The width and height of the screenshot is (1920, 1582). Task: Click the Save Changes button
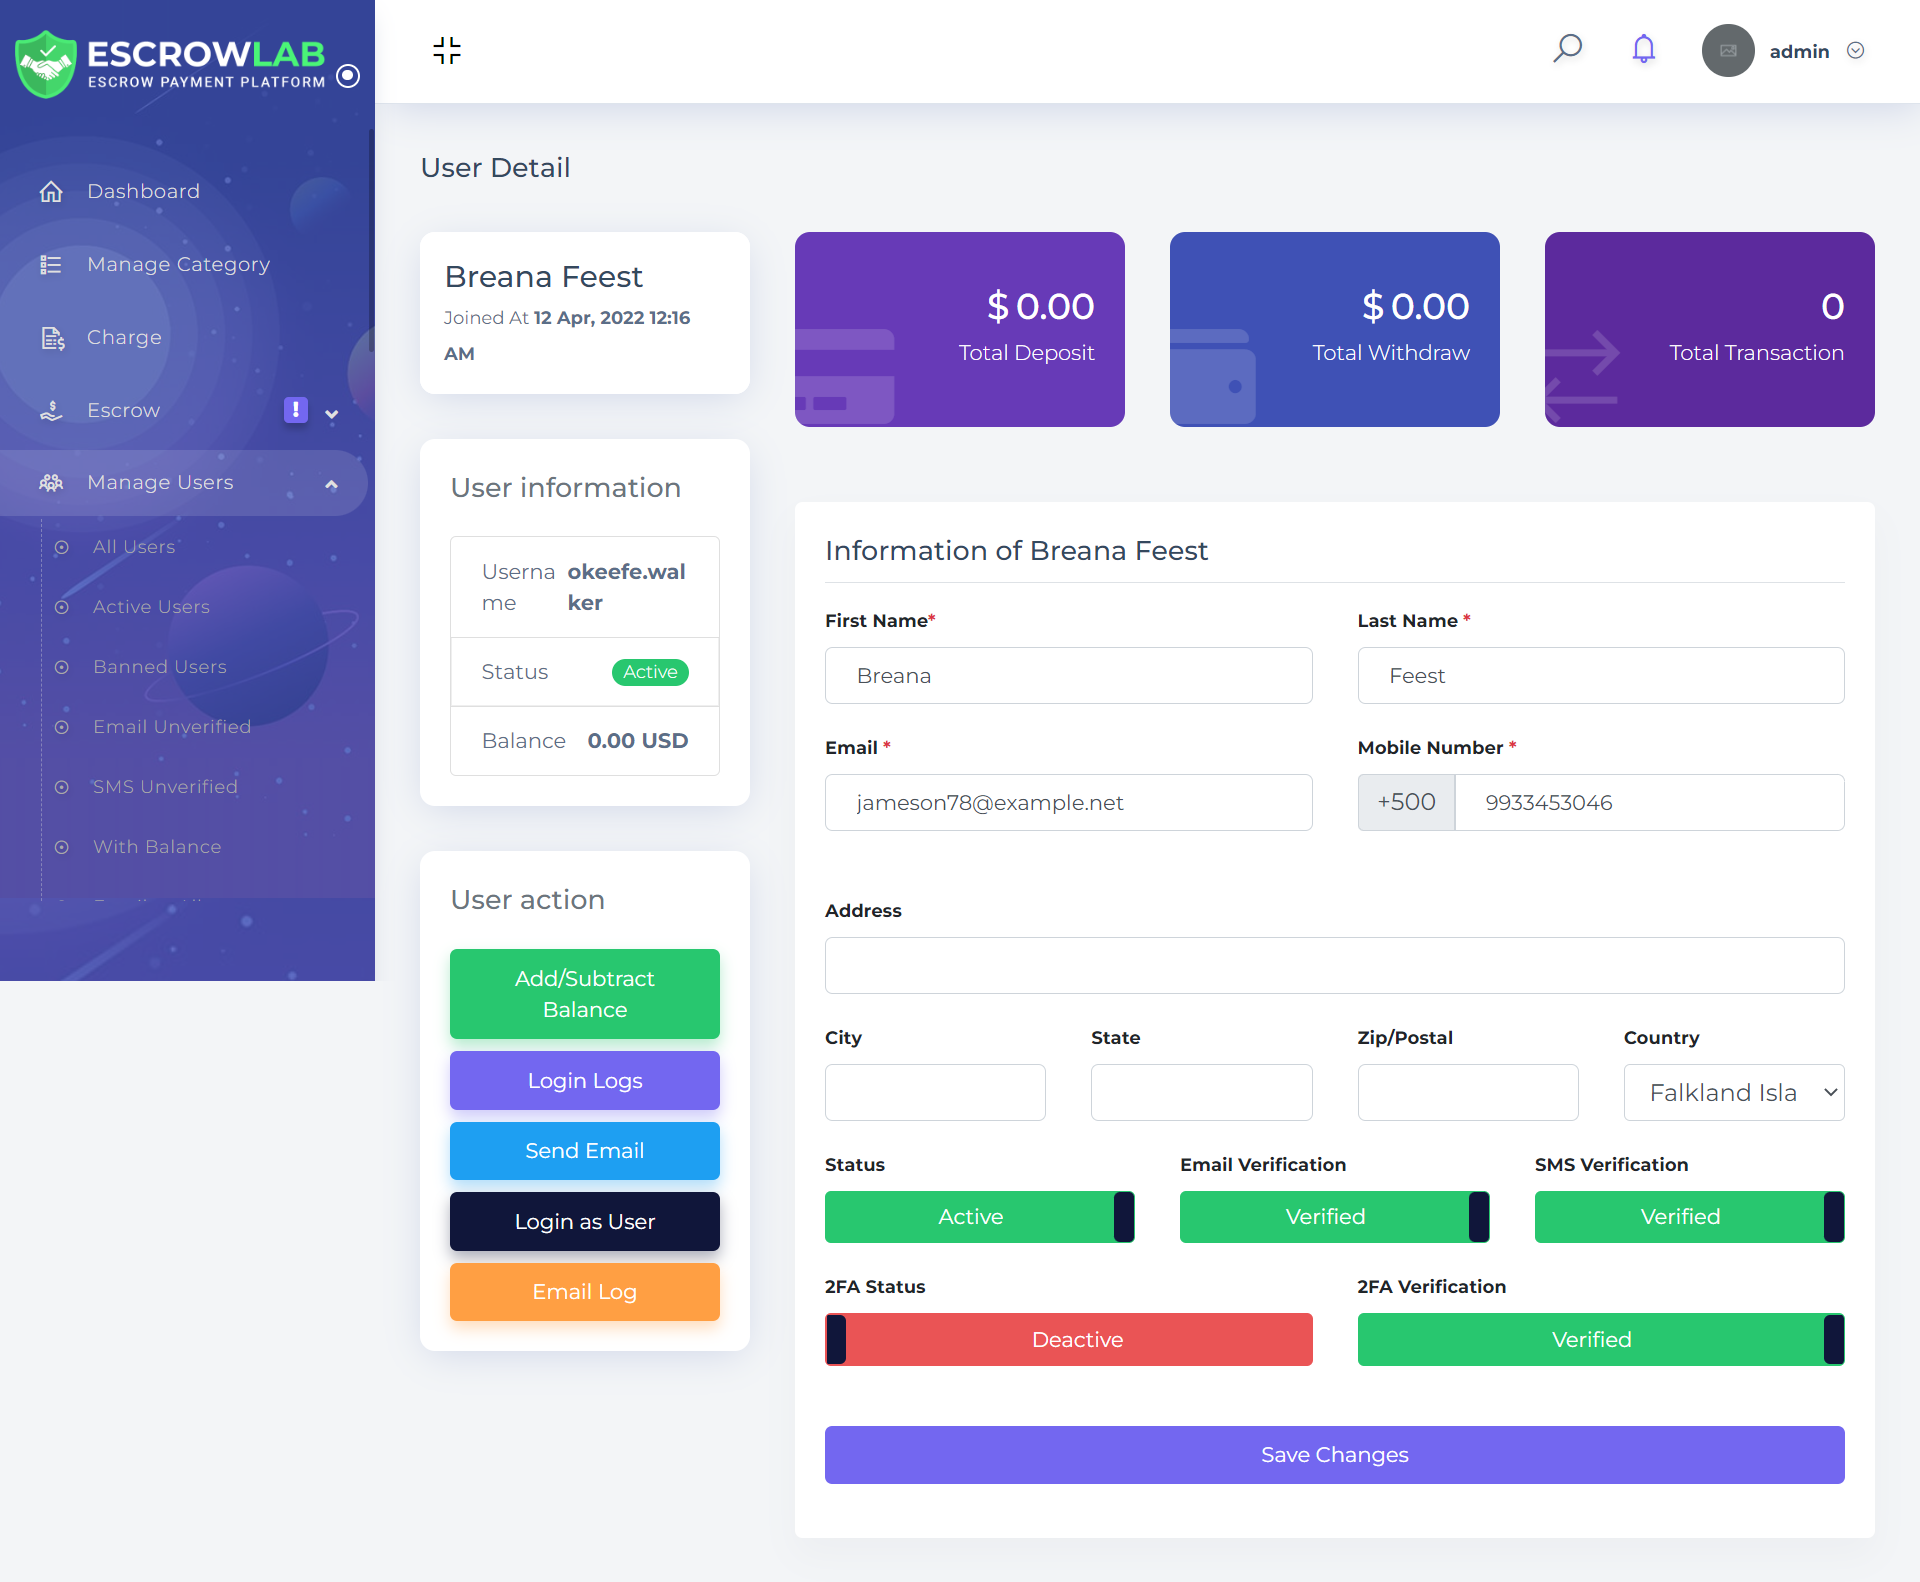(1334, 1455)
